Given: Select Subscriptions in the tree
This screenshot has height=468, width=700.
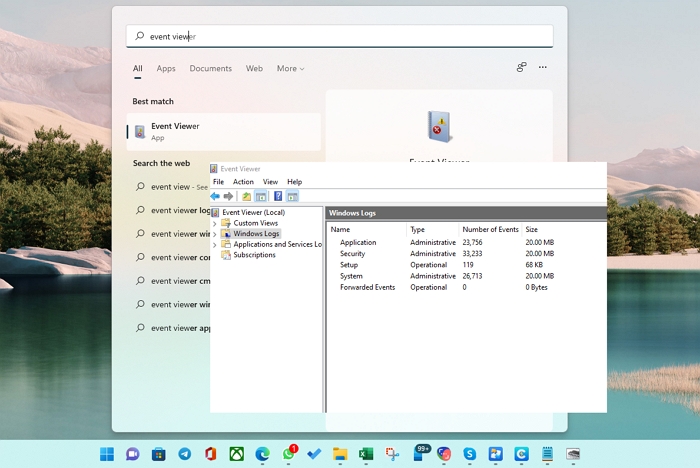Looking at the screenshot, I should point(254,255).
